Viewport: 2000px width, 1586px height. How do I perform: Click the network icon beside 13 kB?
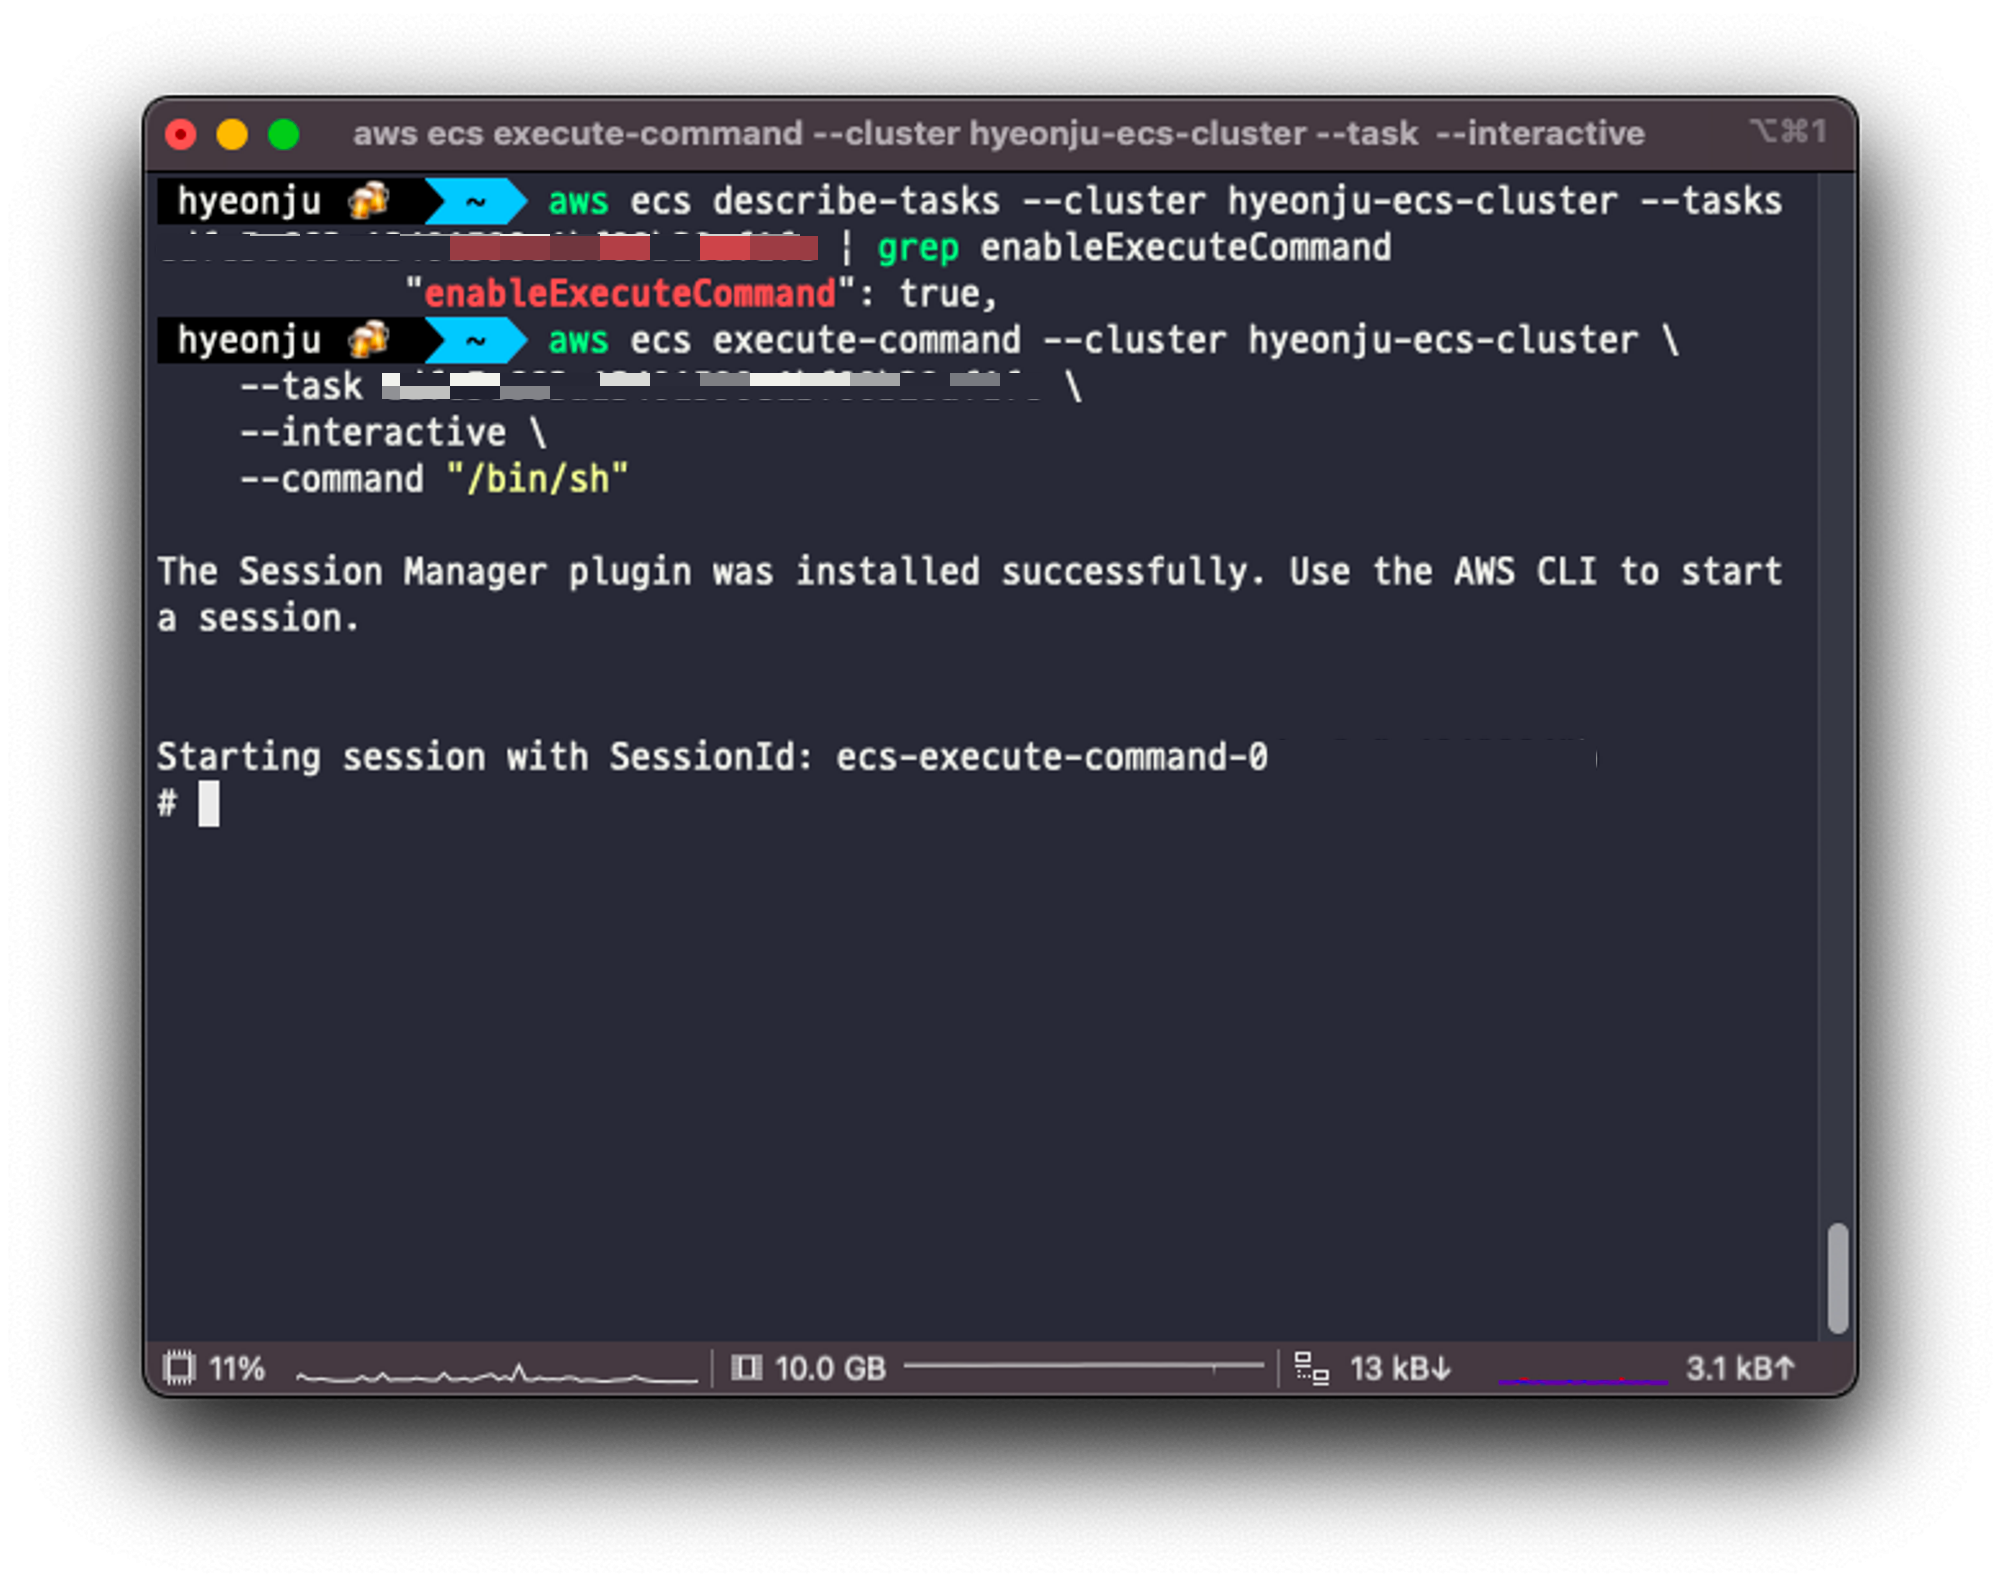[1311, 1368]
